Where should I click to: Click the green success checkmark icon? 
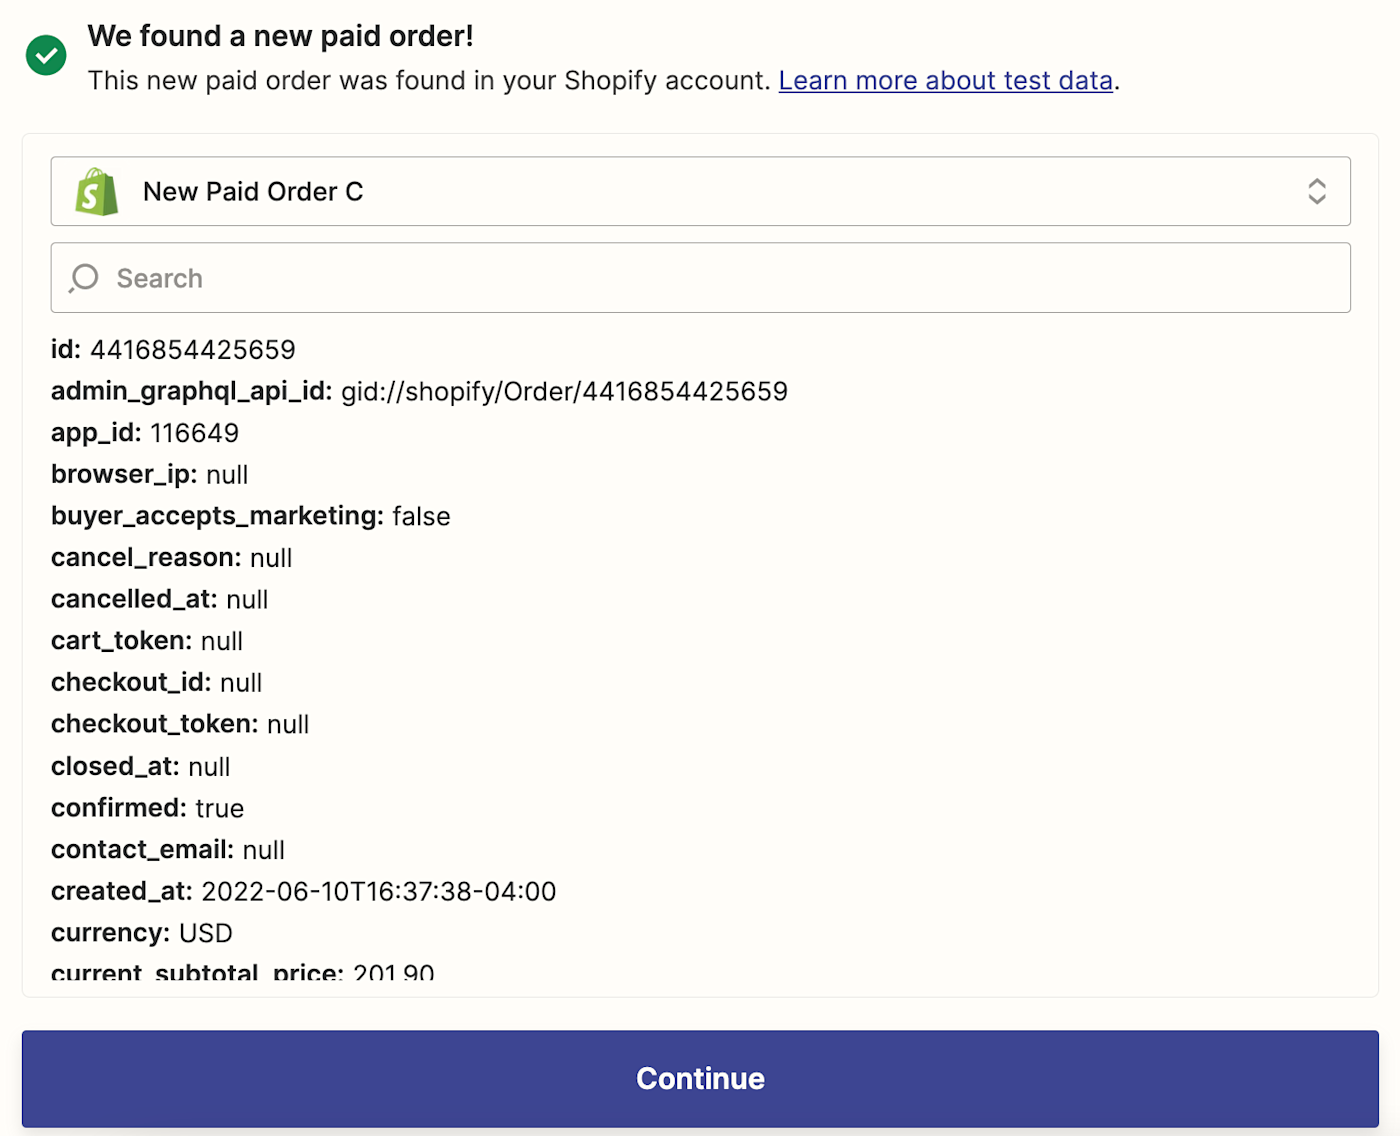click(x=46, y=55)
